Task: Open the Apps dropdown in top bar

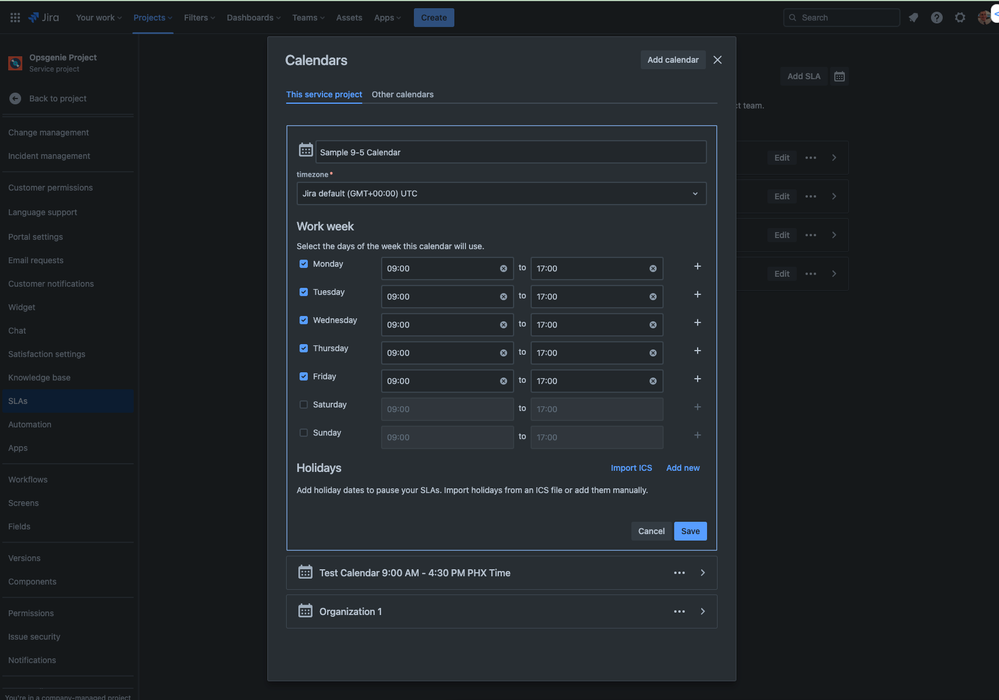Action: click(387, 18)
